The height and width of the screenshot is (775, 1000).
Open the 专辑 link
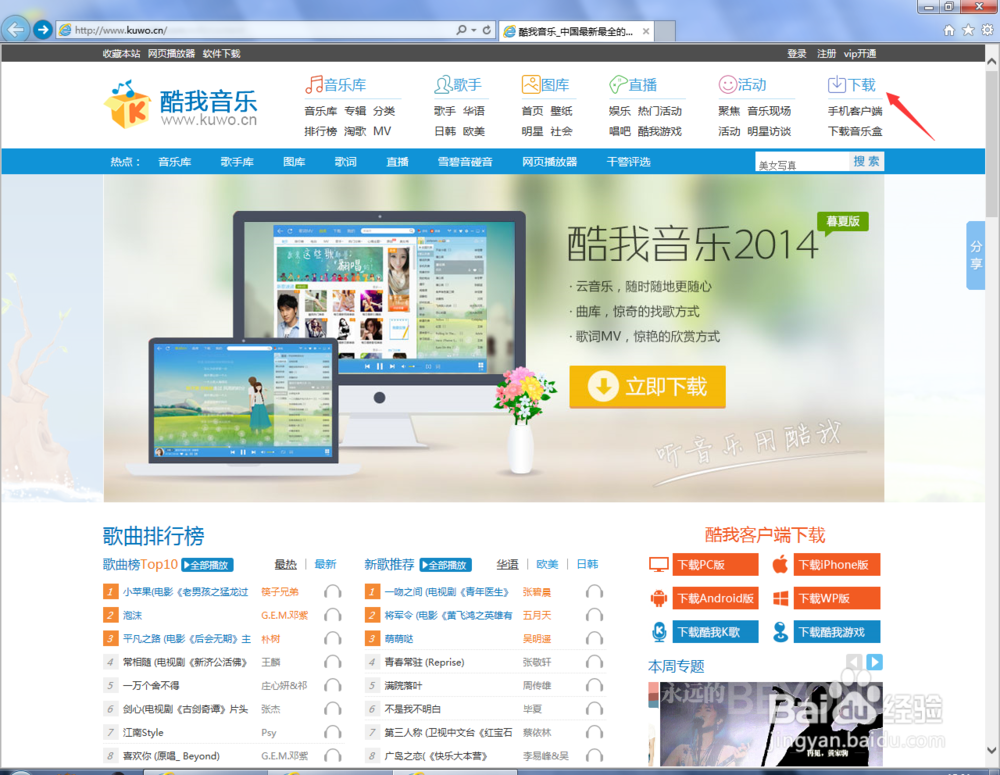click(x=355, y=111)
